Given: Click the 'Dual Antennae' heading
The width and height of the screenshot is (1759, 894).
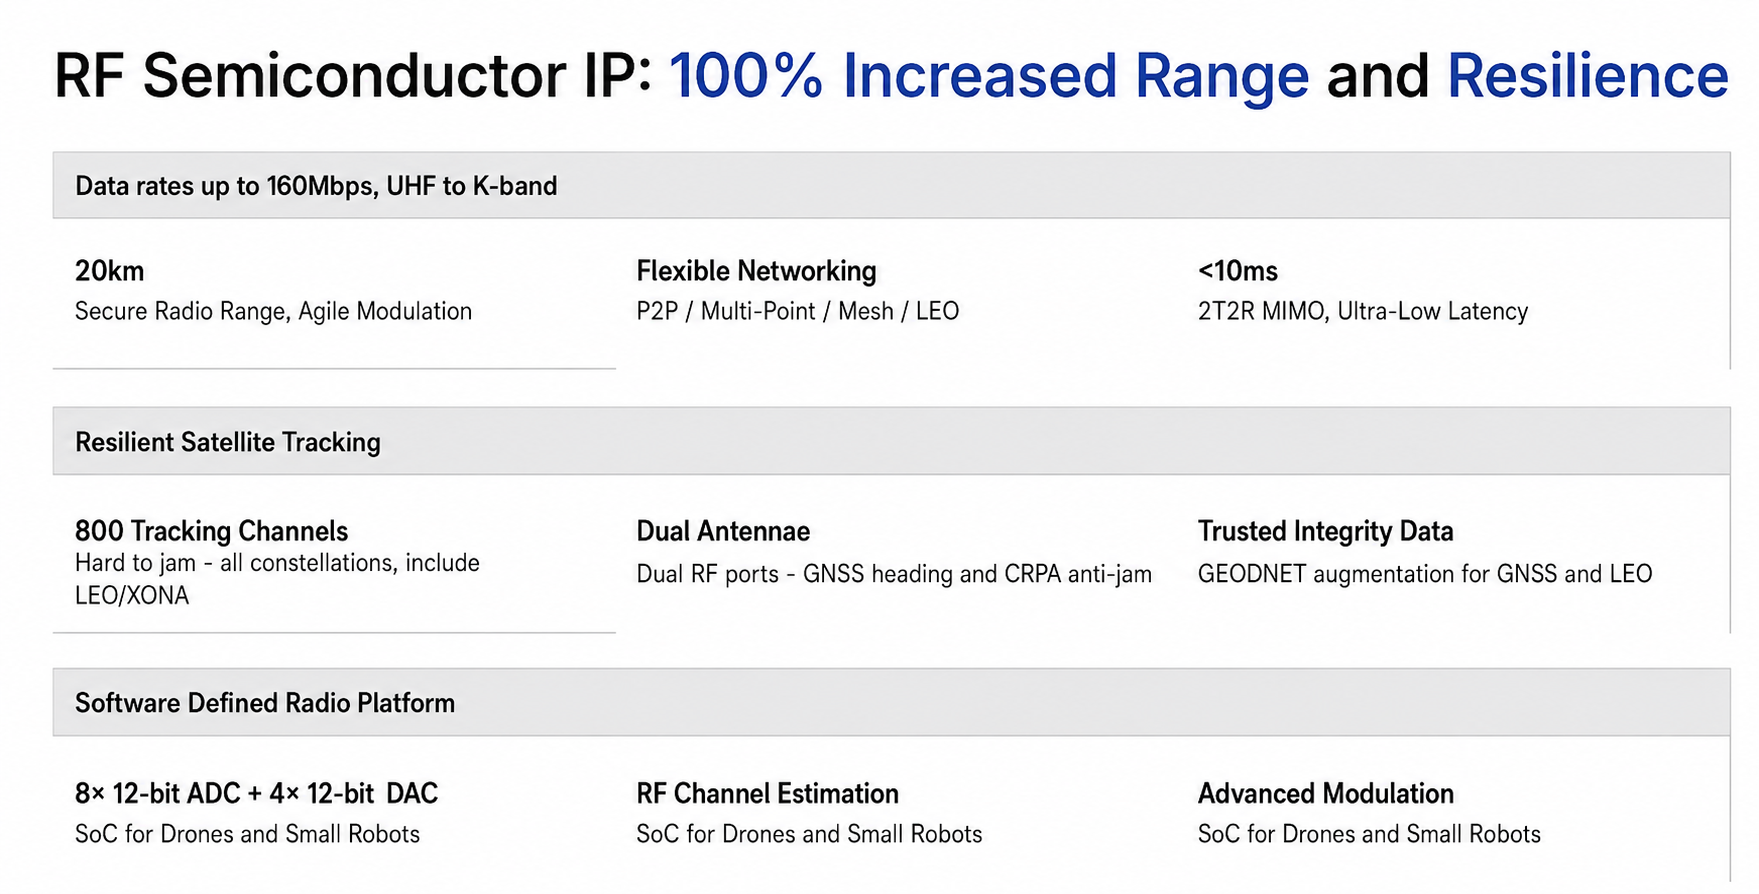Looking at the screenshot, I should (723, 531).
